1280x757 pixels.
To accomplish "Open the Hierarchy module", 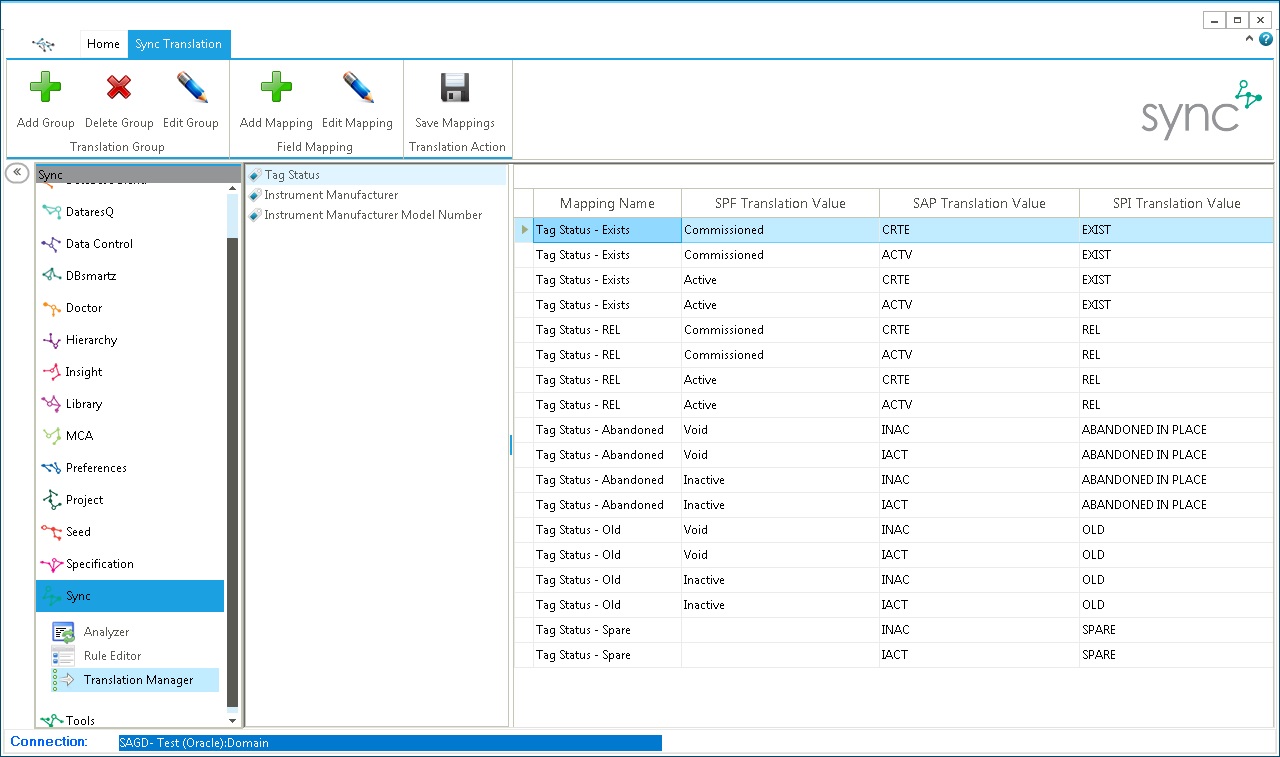I will click(130, 340).
